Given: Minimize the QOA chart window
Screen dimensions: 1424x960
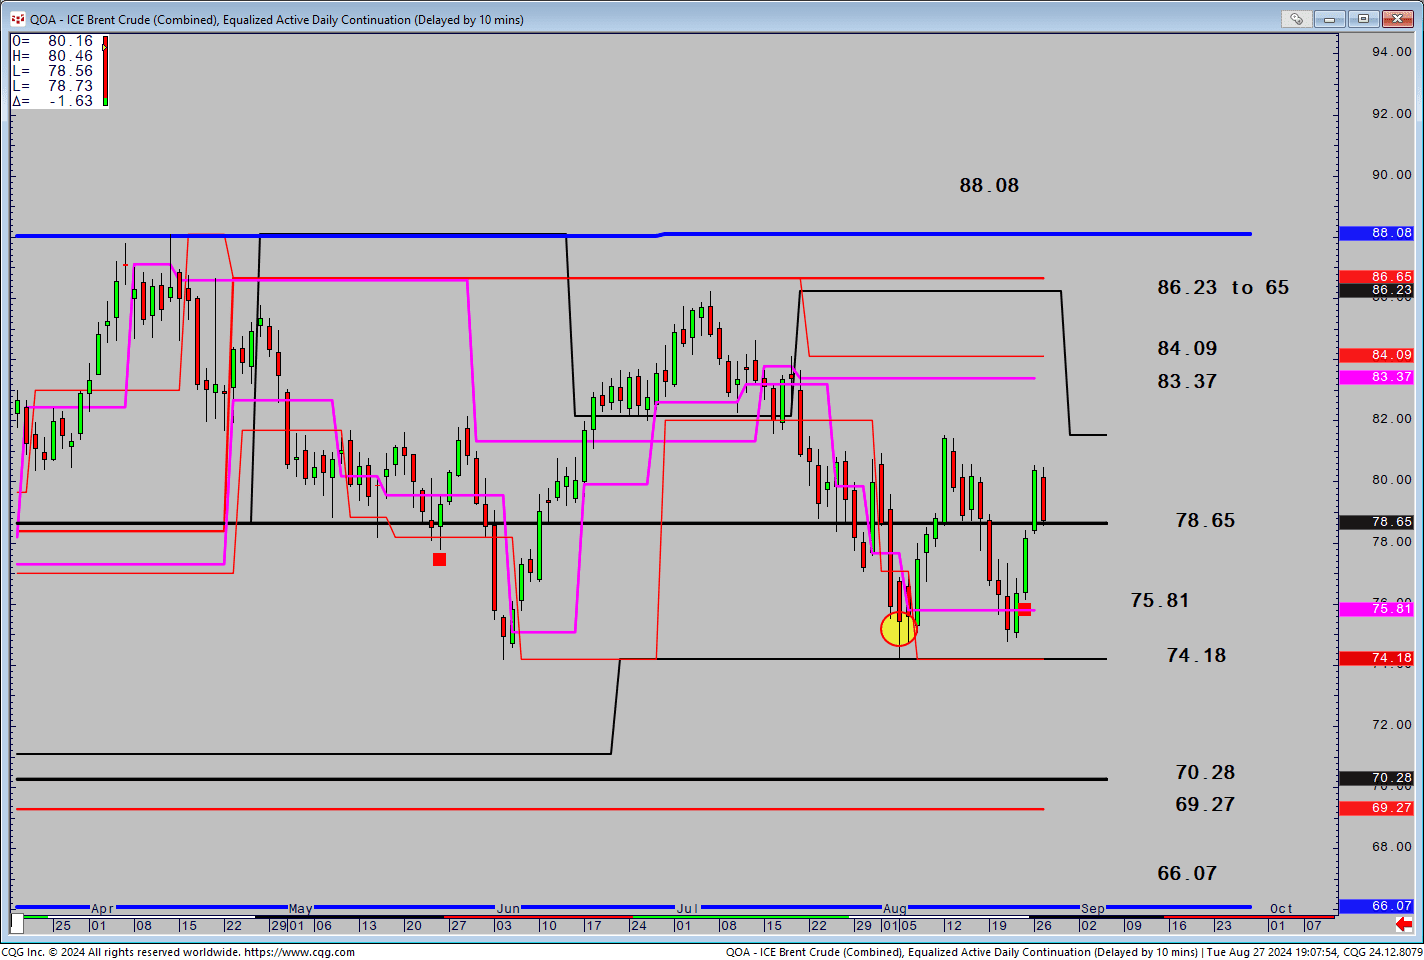Looking at the screenshot, I should point(1329,19).
